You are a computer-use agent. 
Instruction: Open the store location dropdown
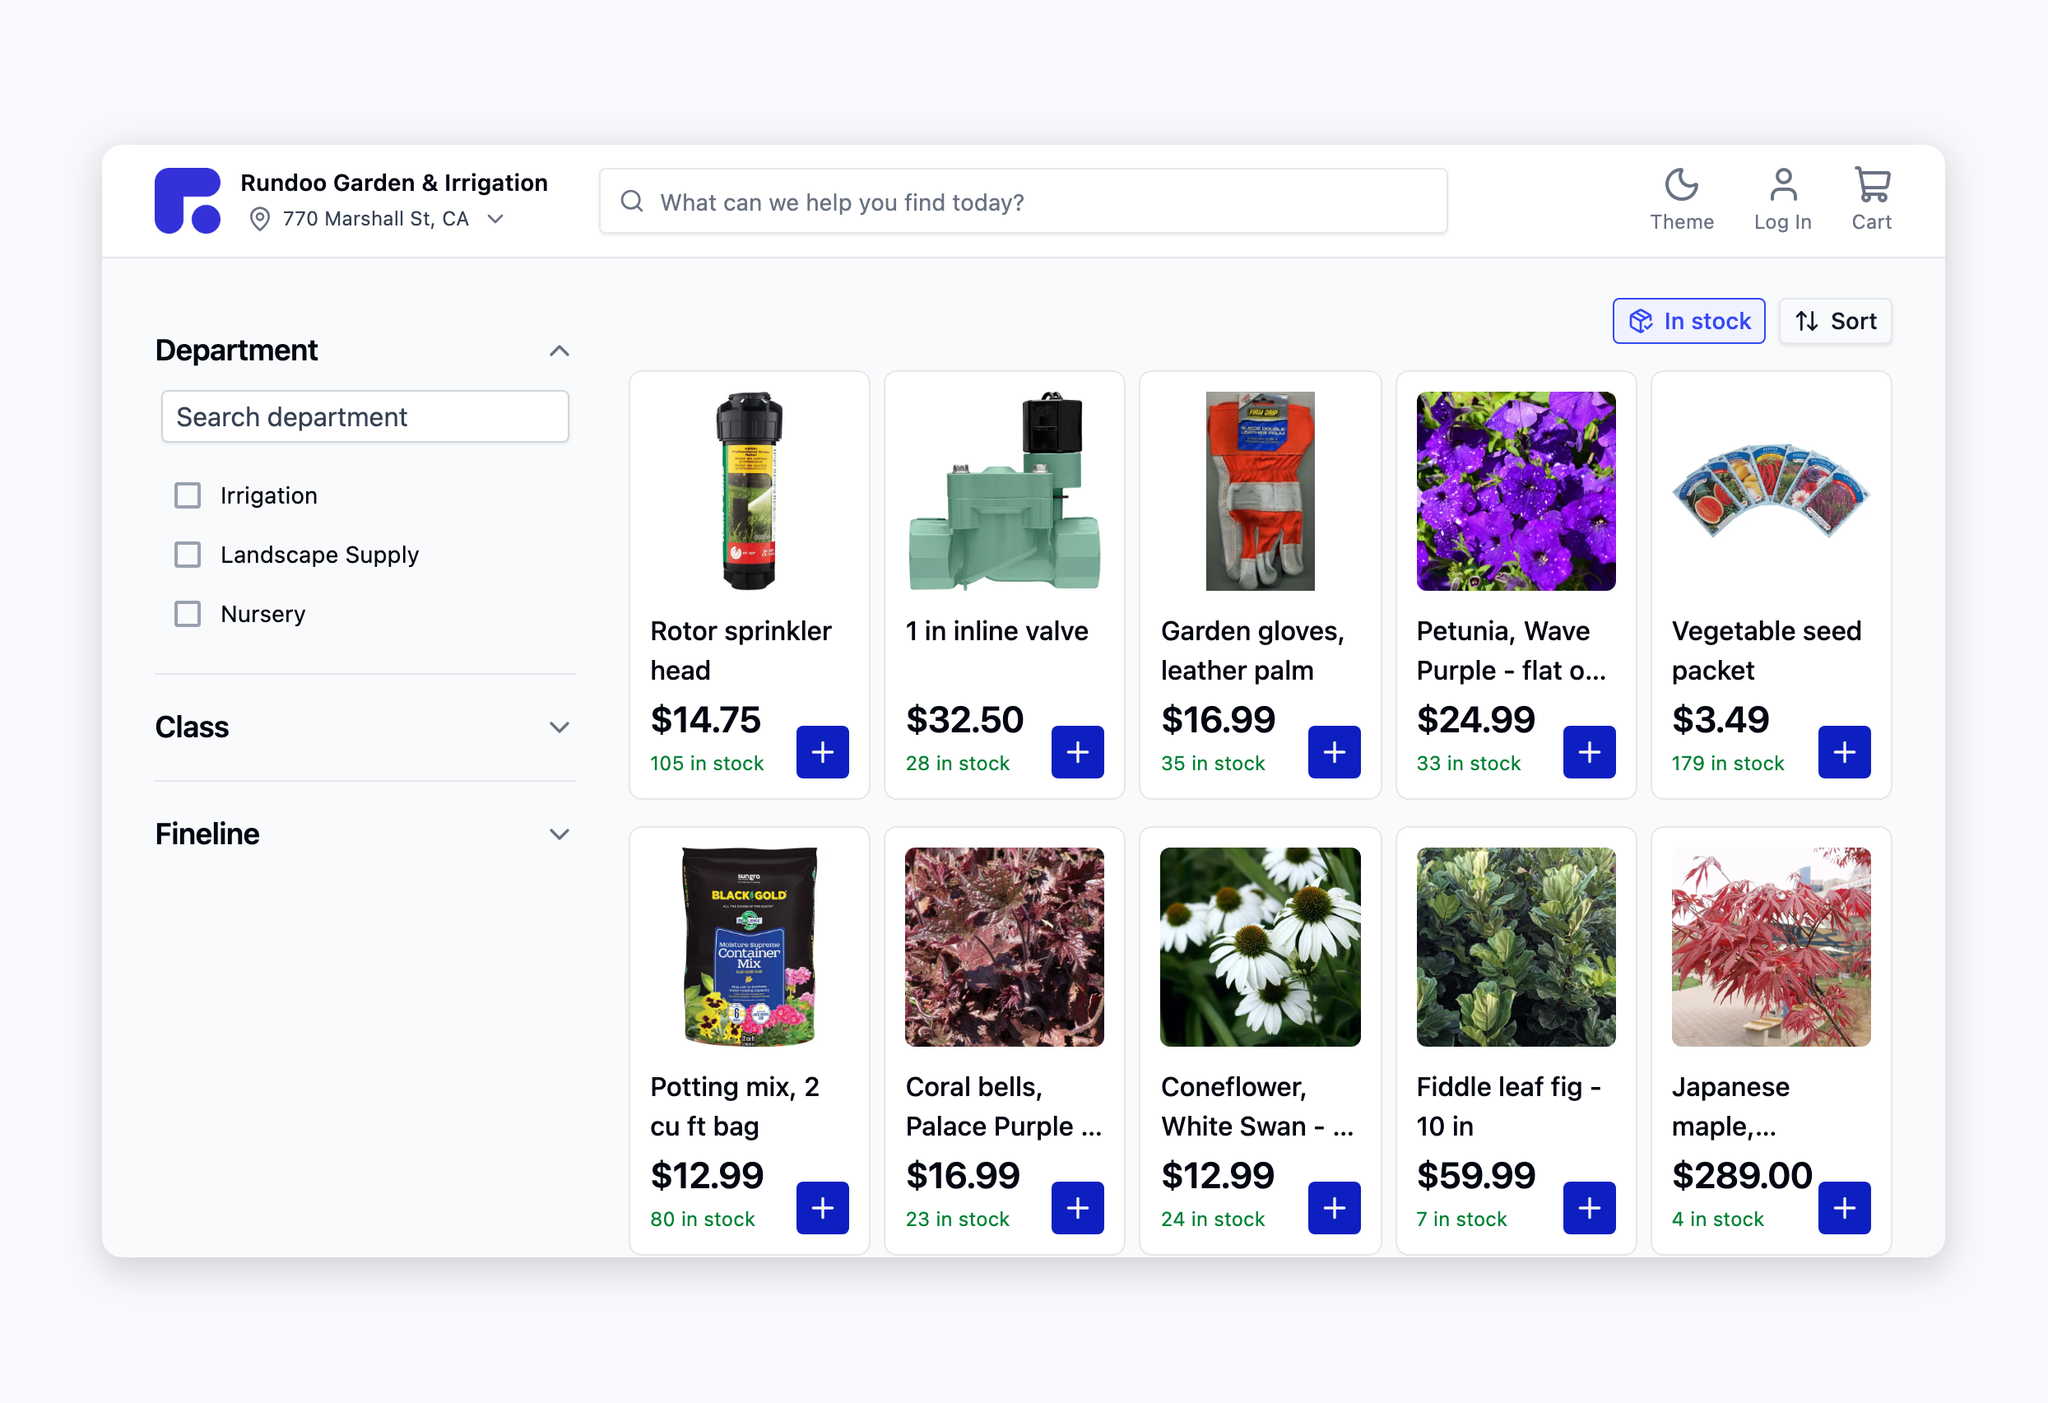click(495, 219)
